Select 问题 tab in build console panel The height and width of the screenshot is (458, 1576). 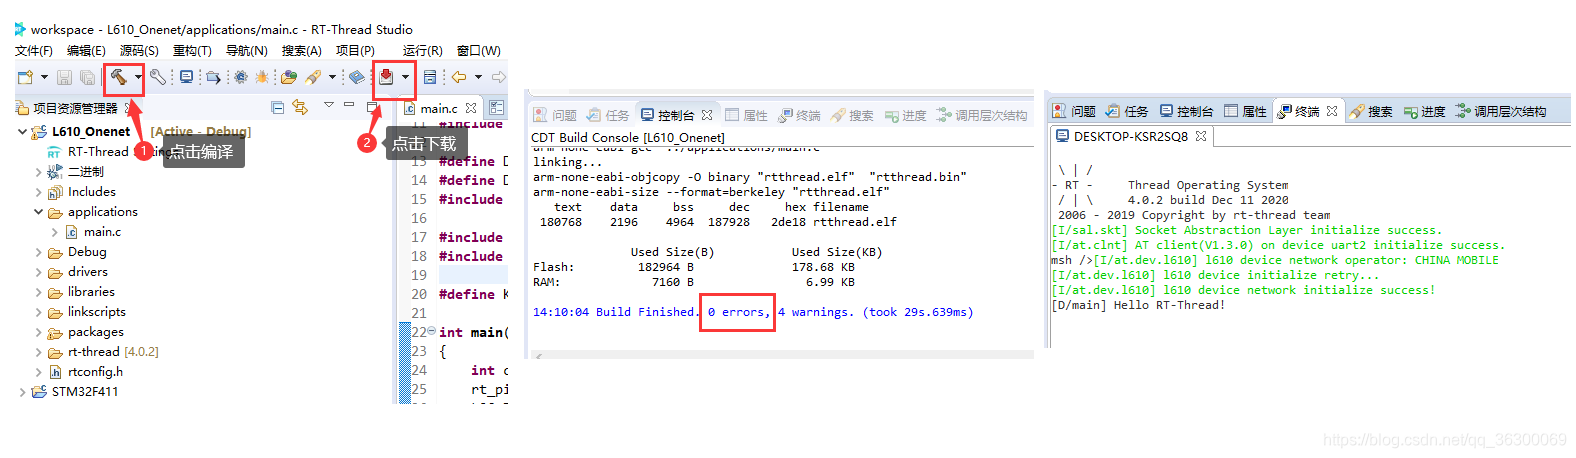click(555, 115)
